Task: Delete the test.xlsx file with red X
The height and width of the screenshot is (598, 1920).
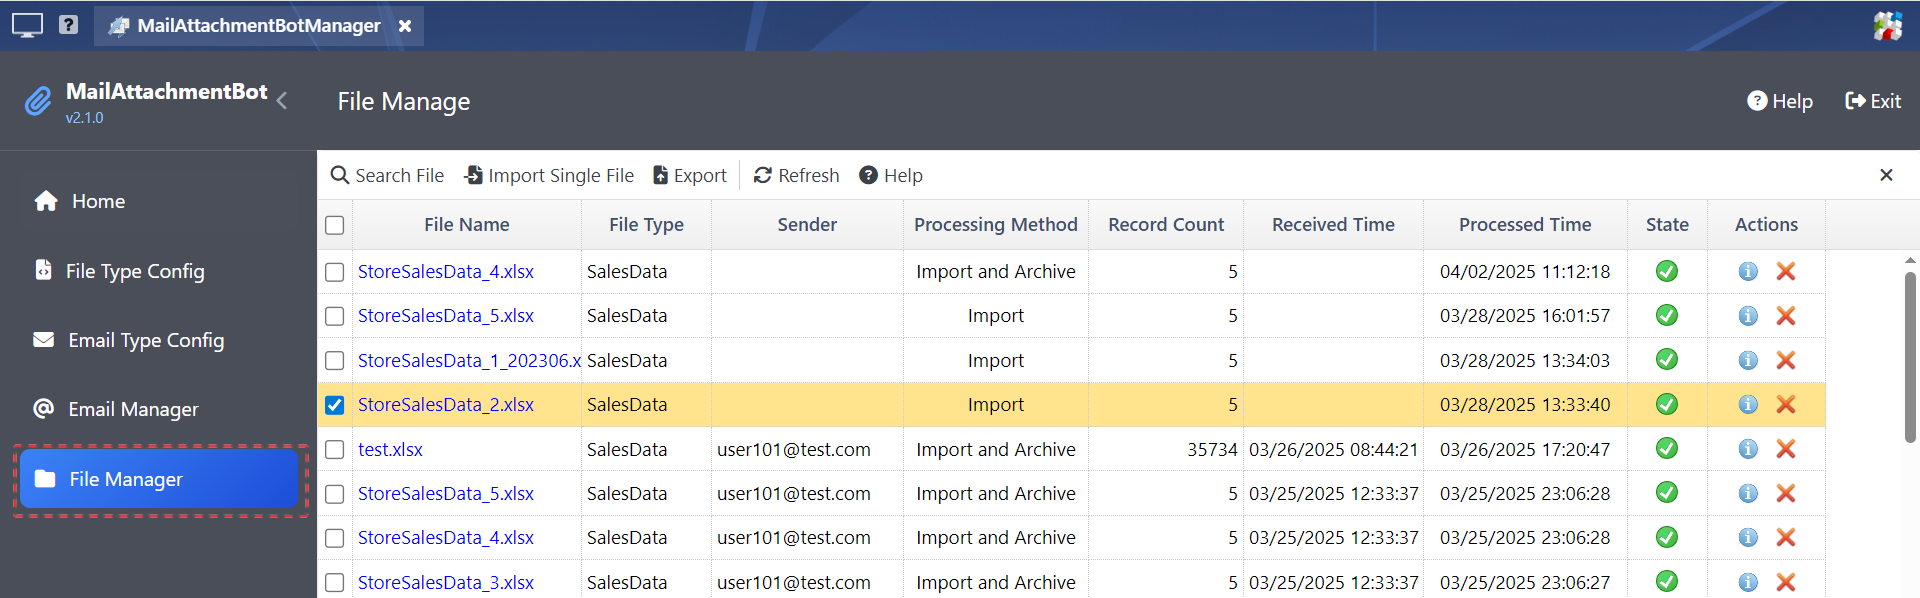Action: (x=1785, y=449)
